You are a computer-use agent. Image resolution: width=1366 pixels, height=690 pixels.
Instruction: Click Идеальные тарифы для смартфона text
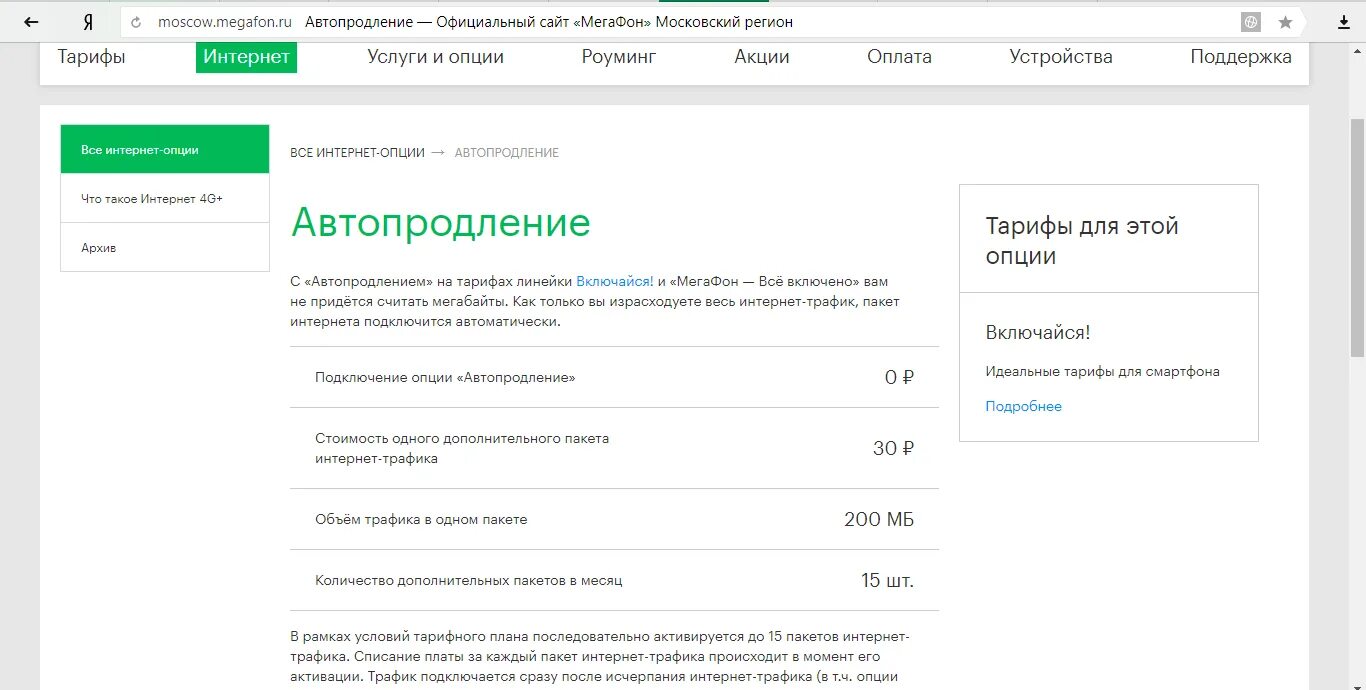point(1103,372)
